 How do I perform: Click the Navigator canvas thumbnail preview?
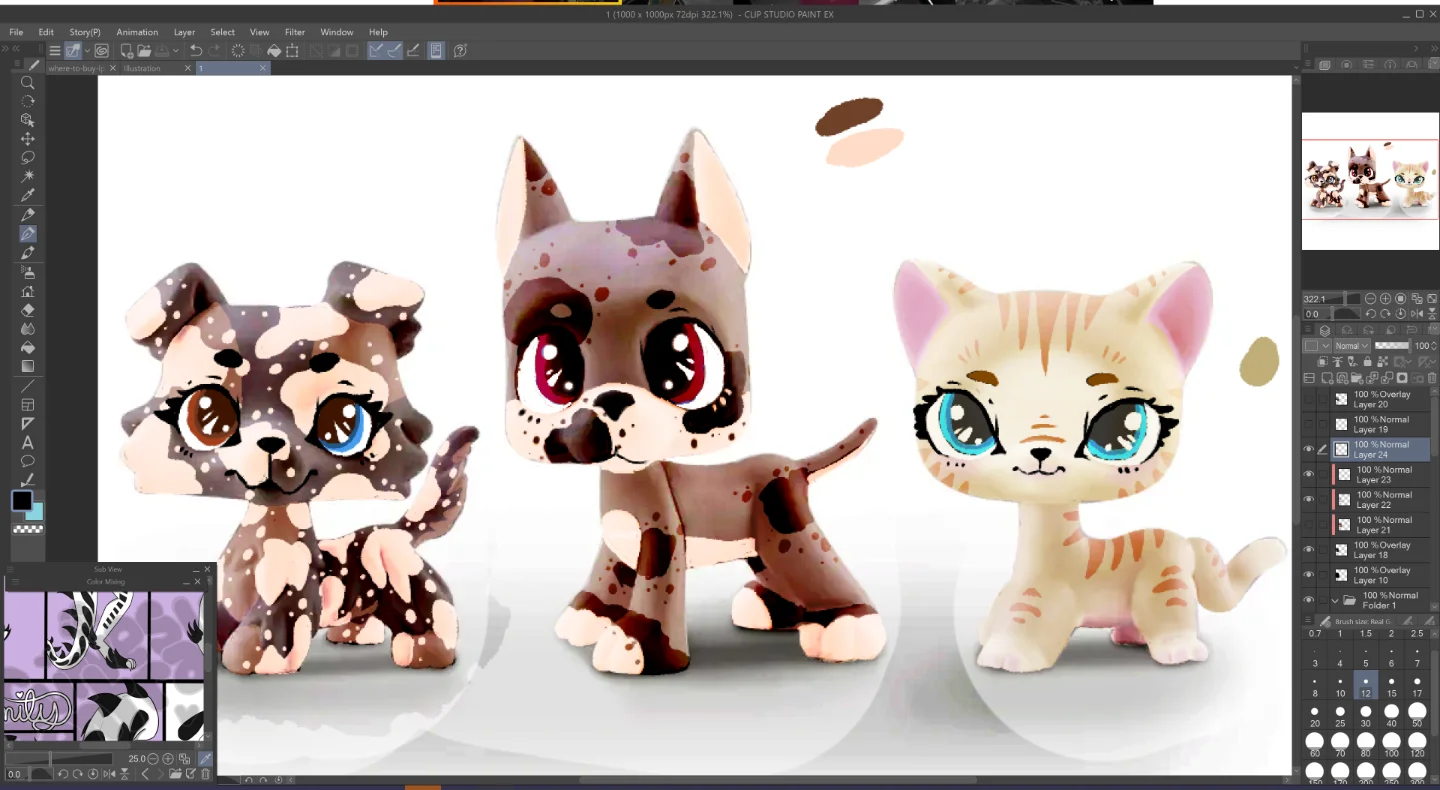click(x=1370, y=180)
